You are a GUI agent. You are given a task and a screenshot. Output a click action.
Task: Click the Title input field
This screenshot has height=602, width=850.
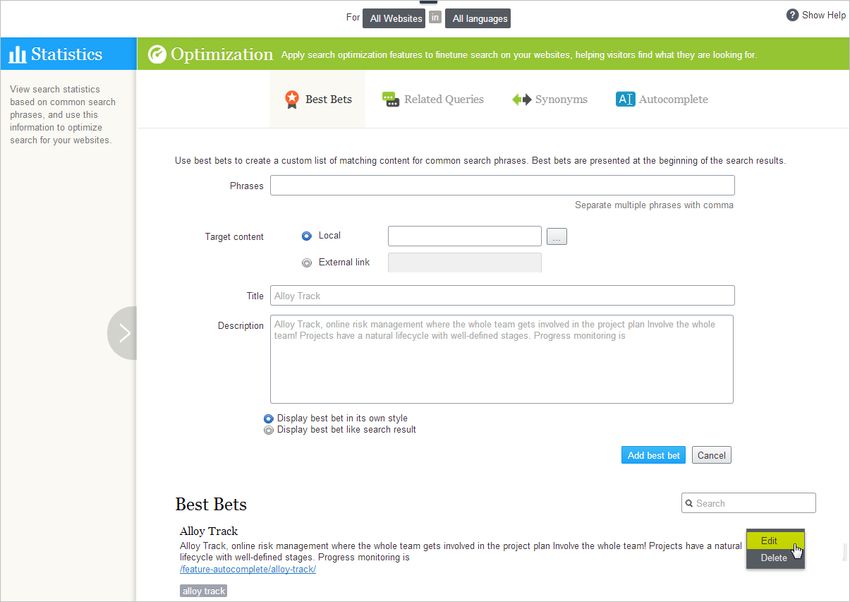[503, 296]
